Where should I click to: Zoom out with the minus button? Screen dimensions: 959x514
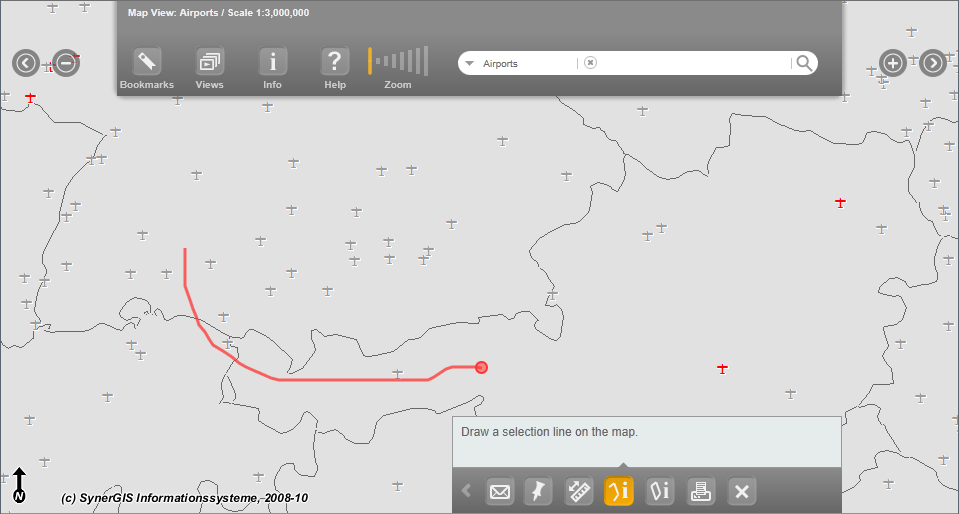click(x=66, y=63)
